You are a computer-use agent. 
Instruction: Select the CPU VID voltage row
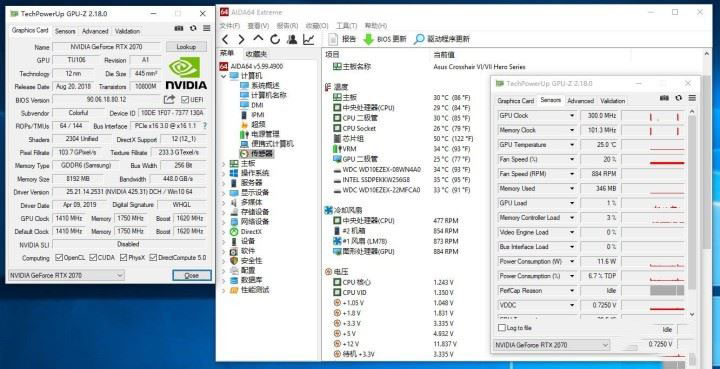point(393,292)
